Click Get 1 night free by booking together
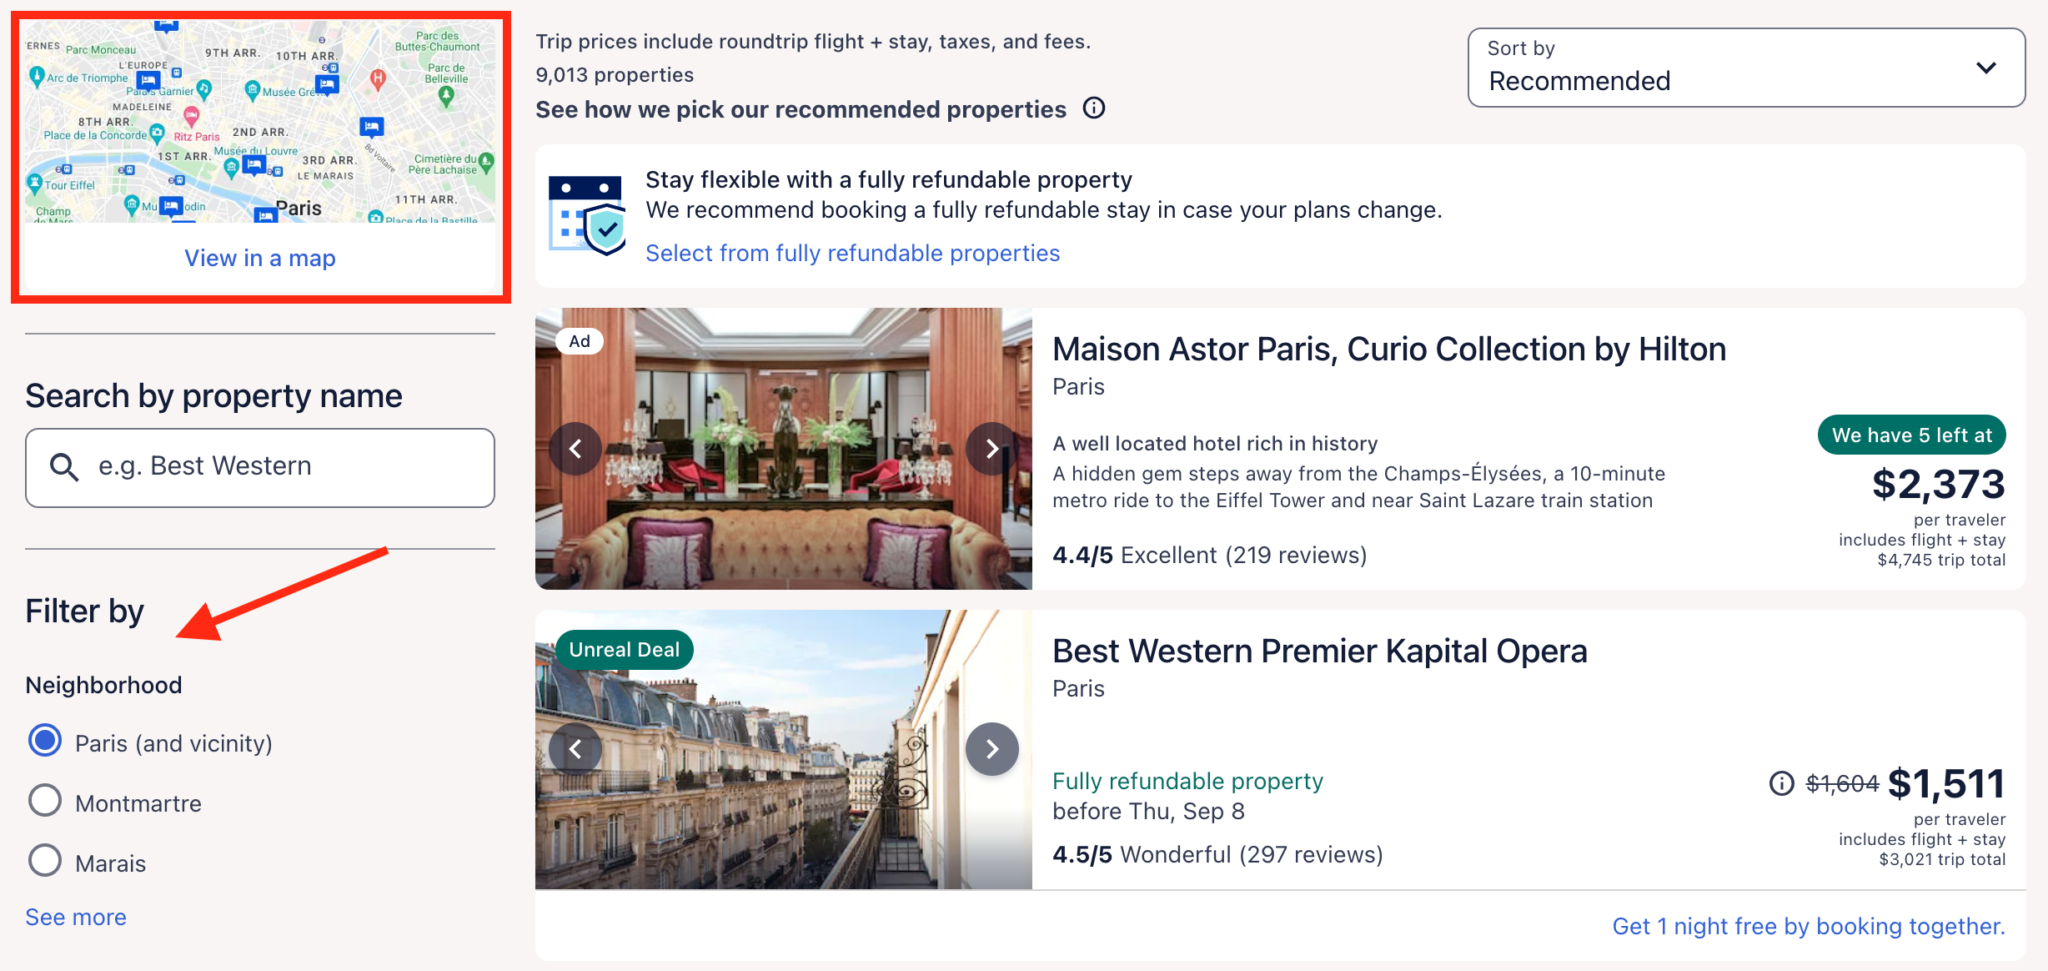Image resolution: width=2048 pixels, height=971 pixels. pos(1808,926)
